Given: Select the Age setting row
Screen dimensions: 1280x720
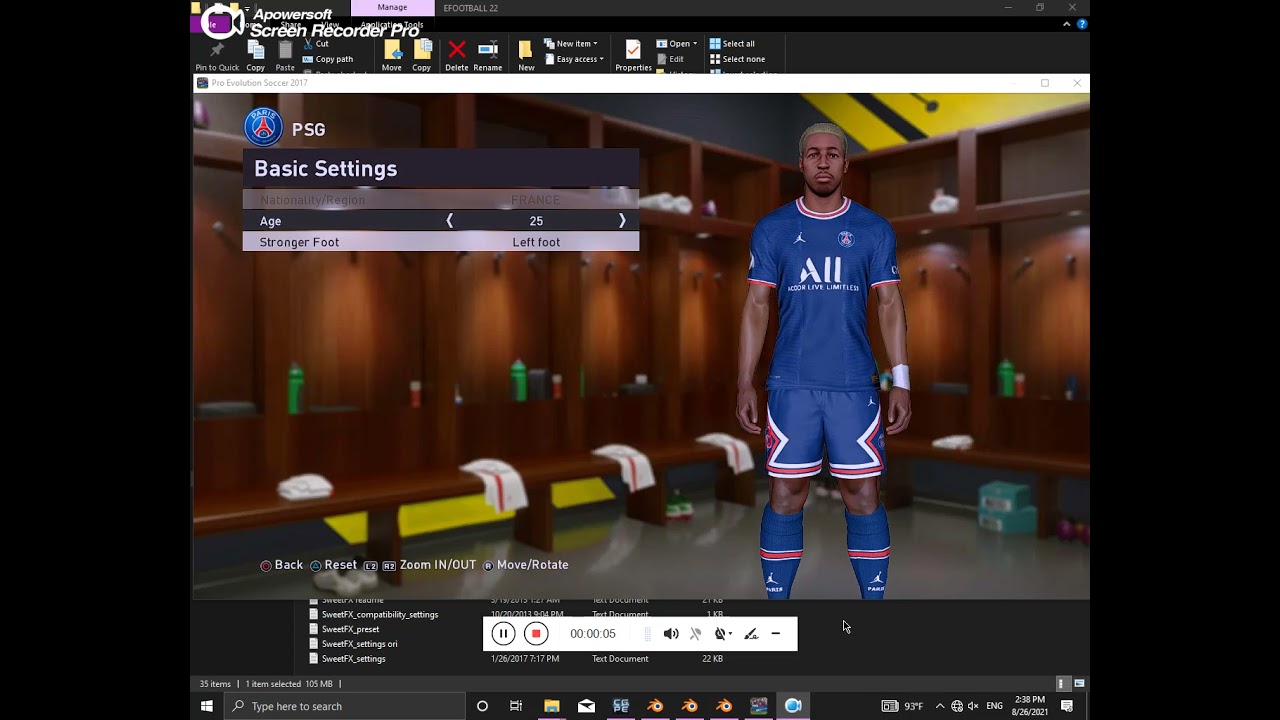Looking at the screenshot, I should 441,221.
